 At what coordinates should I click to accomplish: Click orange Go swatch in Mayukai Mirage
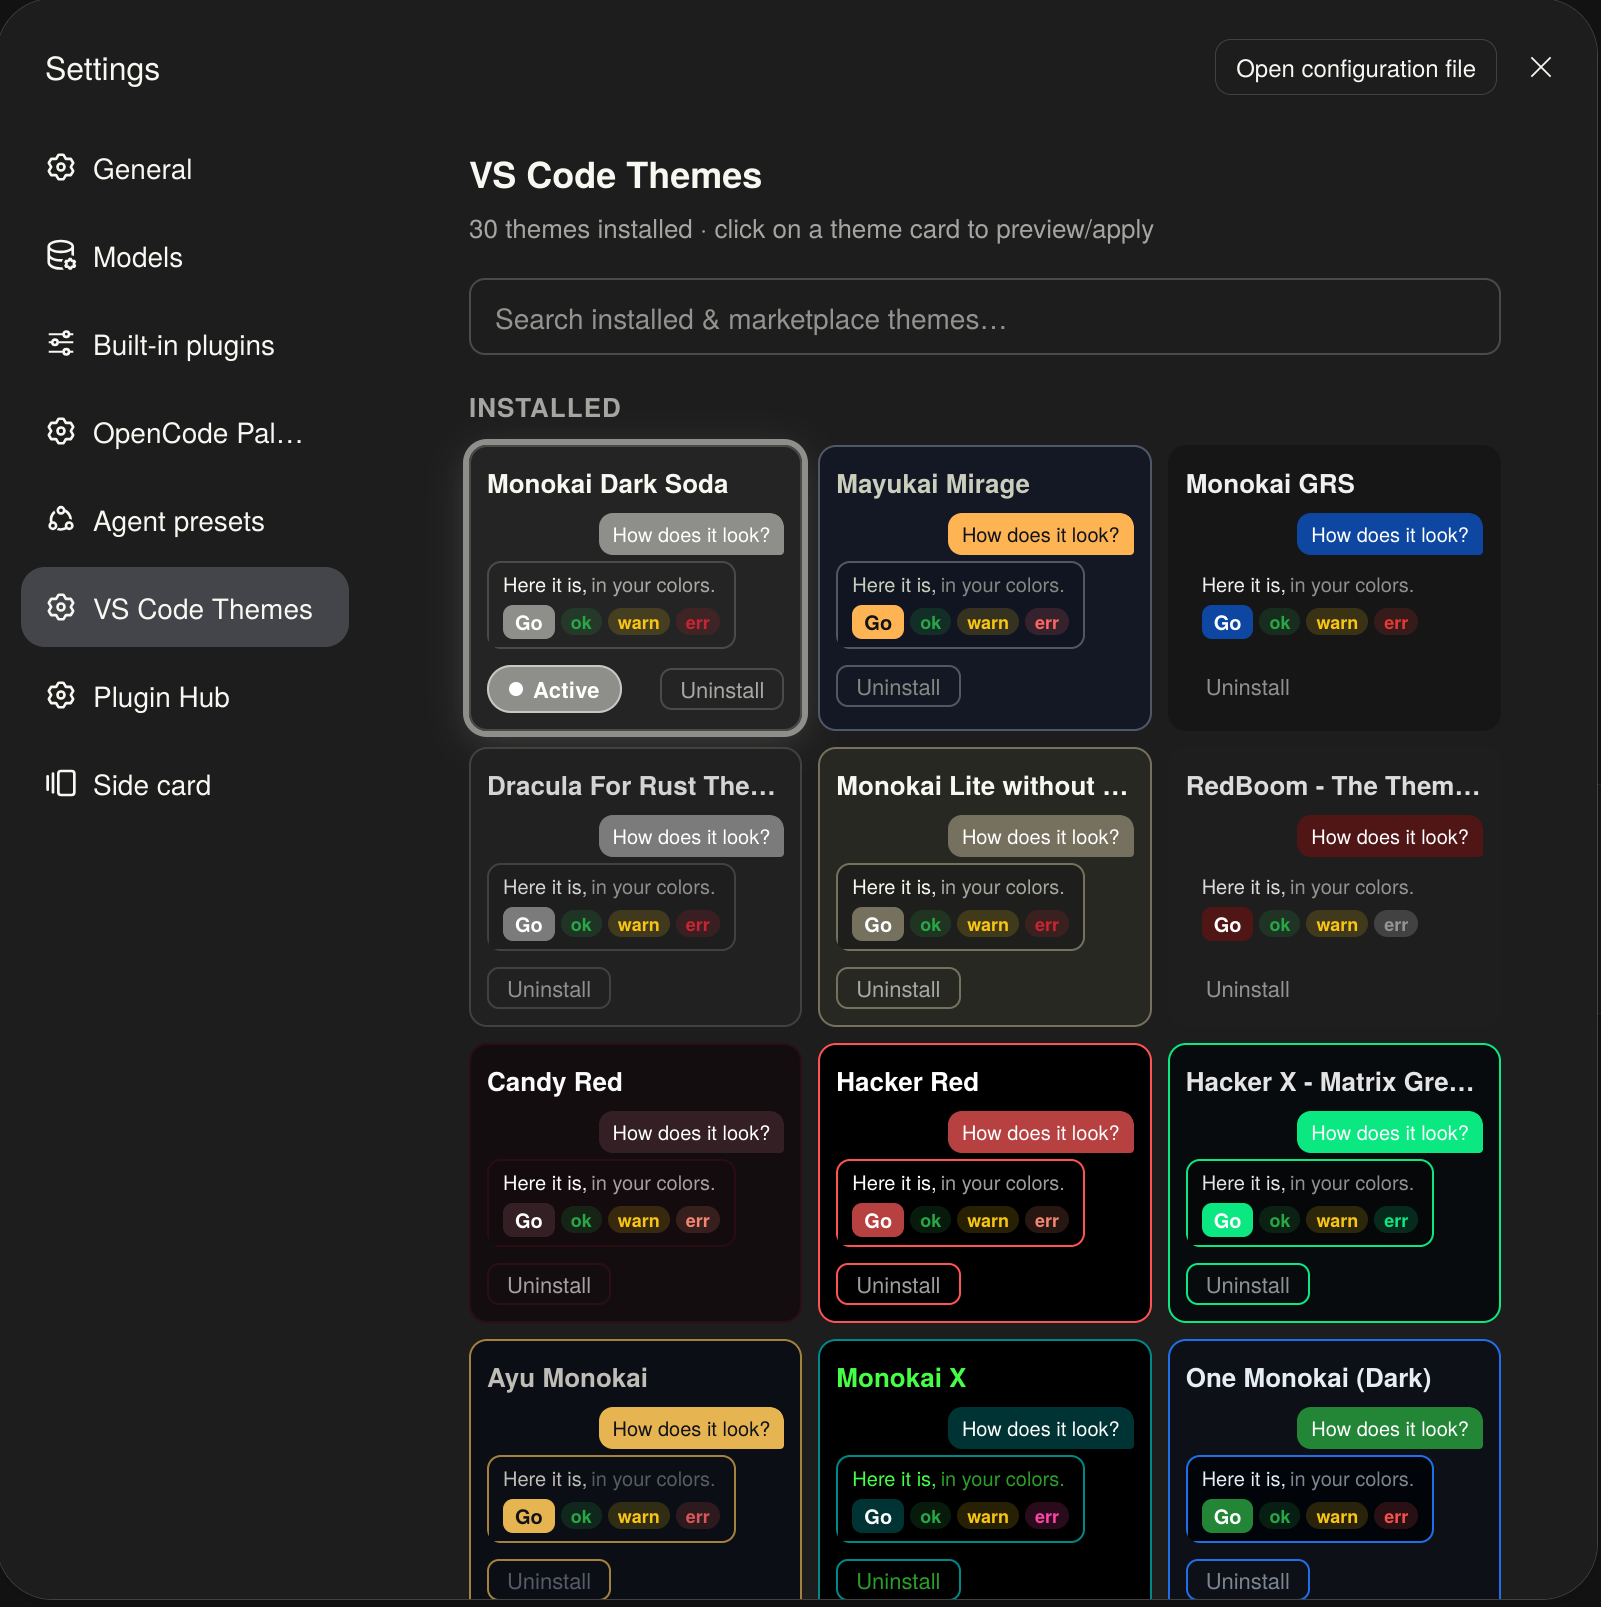click(x=878, y=622)
